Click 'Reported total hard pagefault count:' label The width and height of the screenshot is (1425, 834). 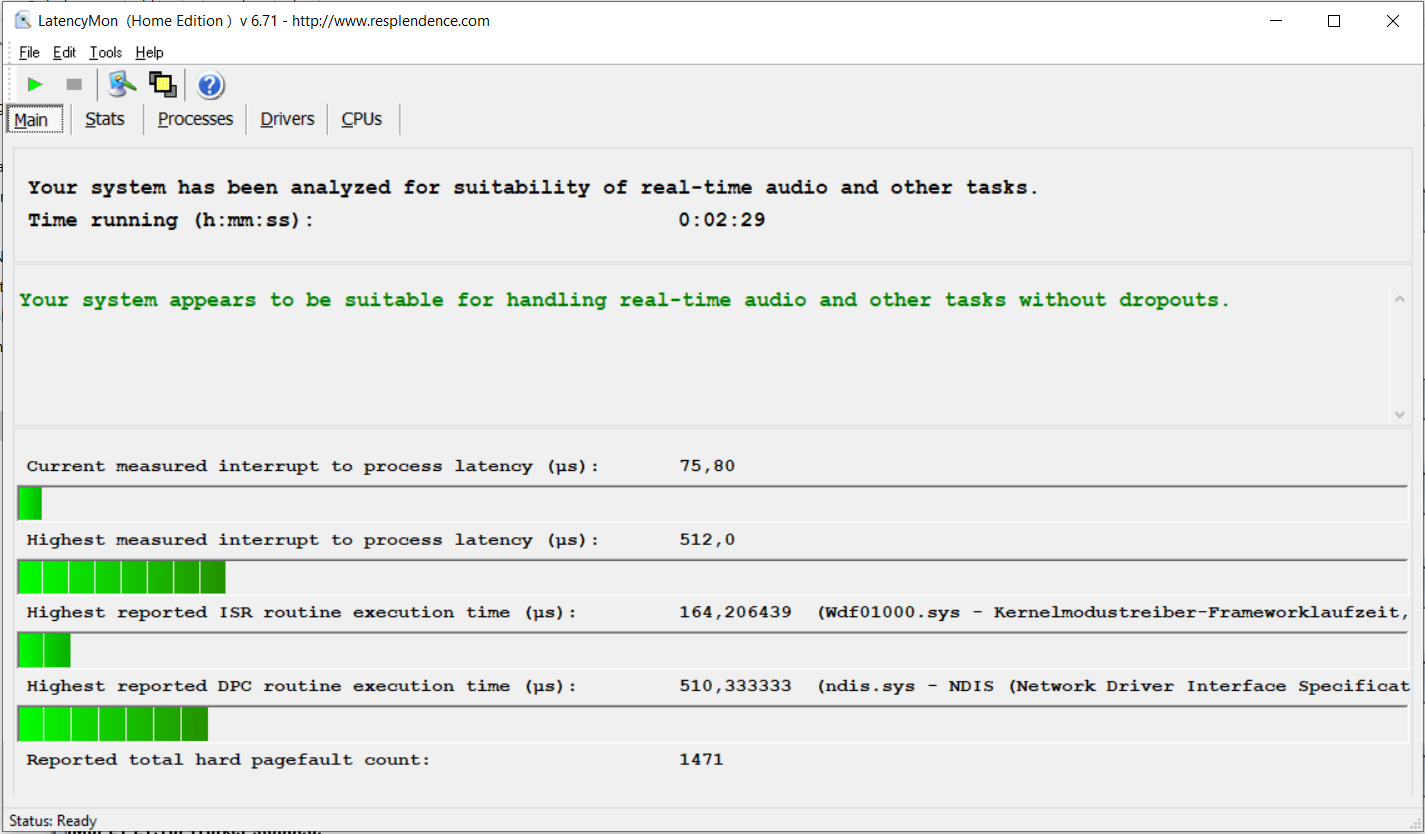(228, 760)
